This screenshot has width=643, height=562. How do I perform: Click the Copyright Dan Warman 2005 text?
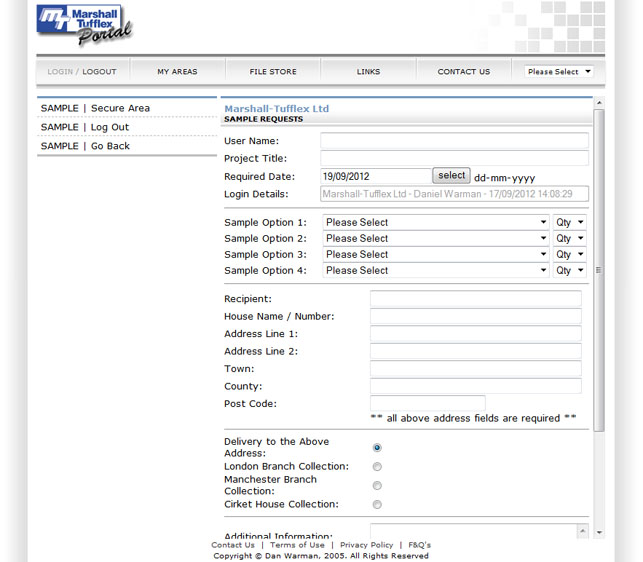(x=321, y=556)
